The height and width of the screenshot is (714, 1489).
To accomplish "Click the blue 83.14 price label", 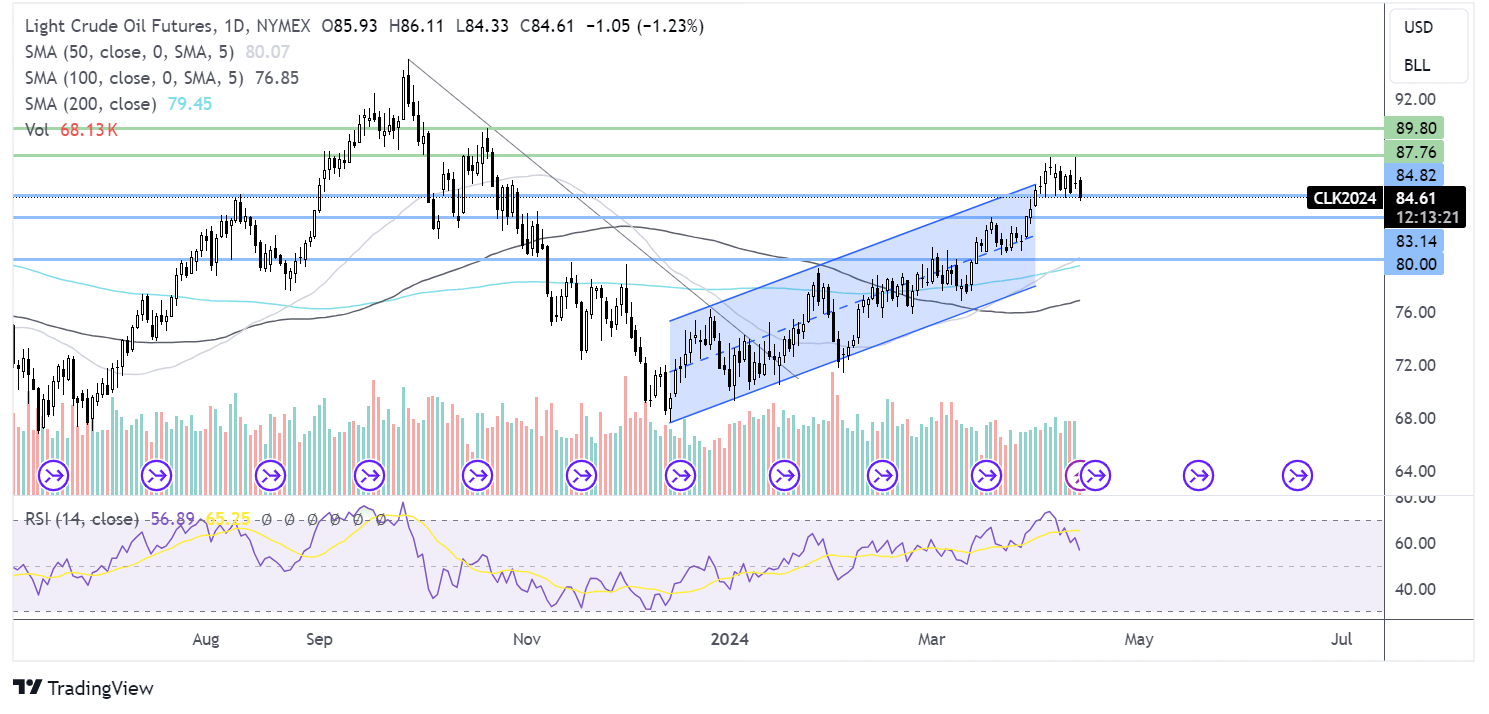I will point(1414,241).
